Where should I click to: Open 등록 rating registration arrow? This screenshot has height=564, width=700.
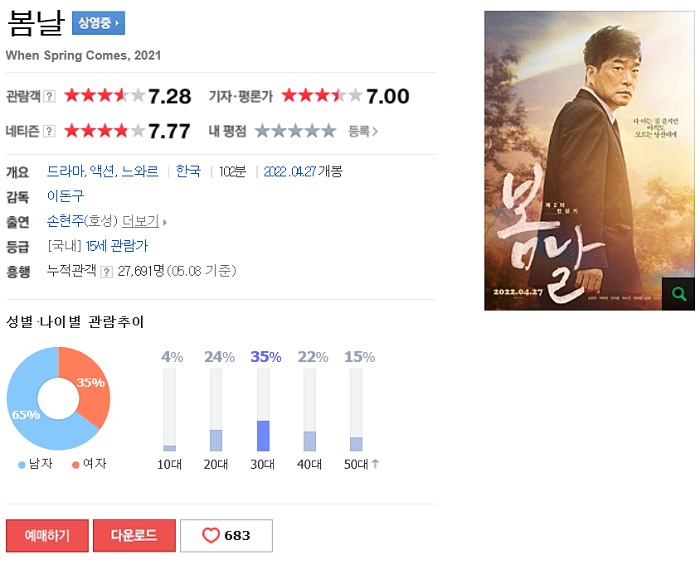363,131
